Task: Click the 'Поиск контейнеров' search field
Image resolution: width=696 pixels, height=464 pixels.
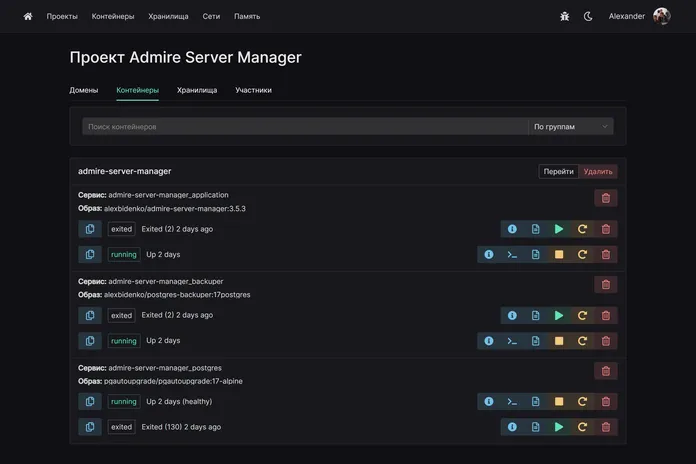Action: coord(305,127)
